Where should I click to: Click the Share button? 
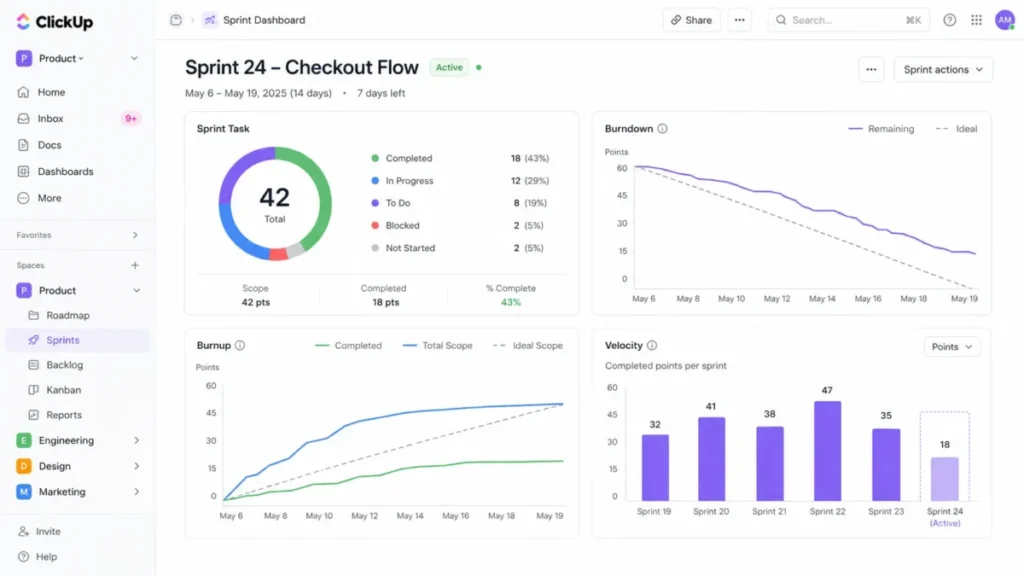tap(691, 20)
